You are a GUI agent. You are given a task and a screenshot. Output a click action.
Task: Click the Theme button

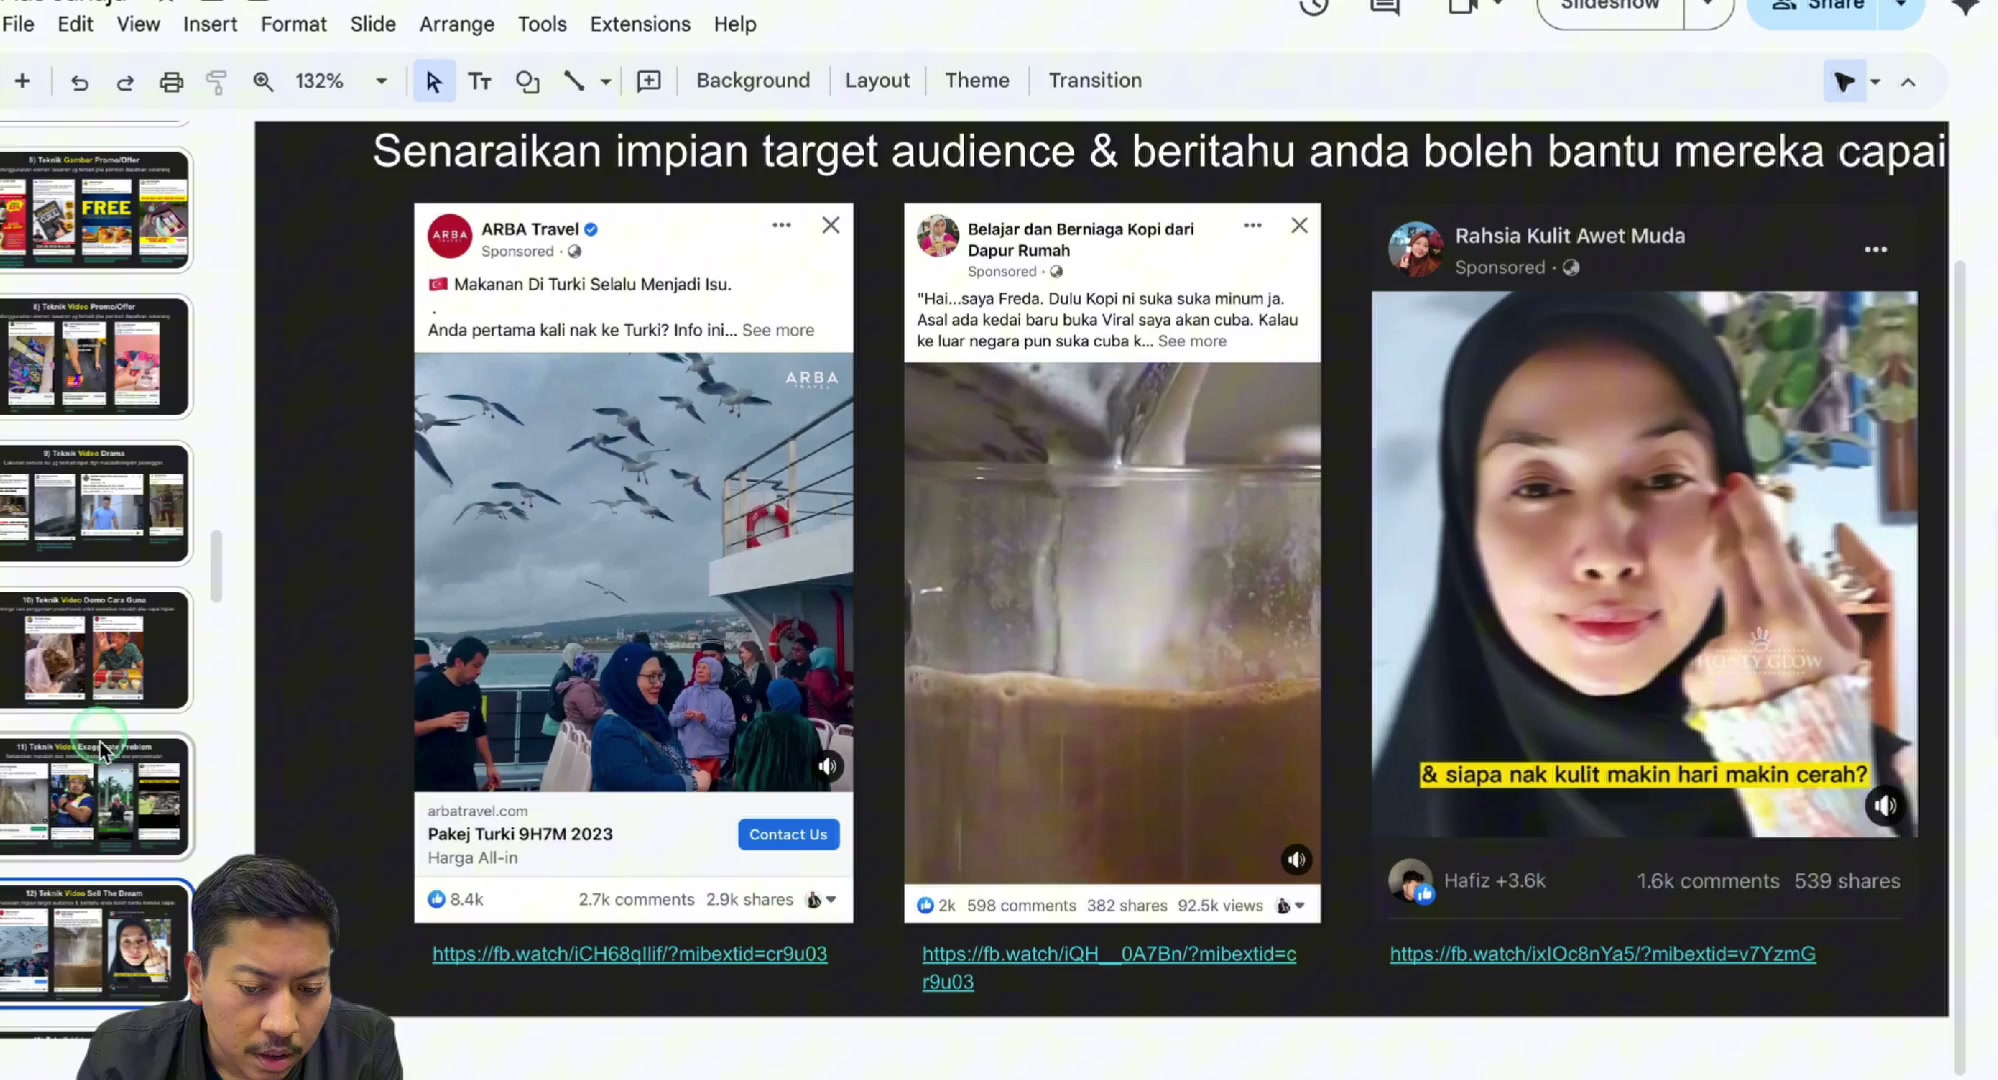(977, 81)
